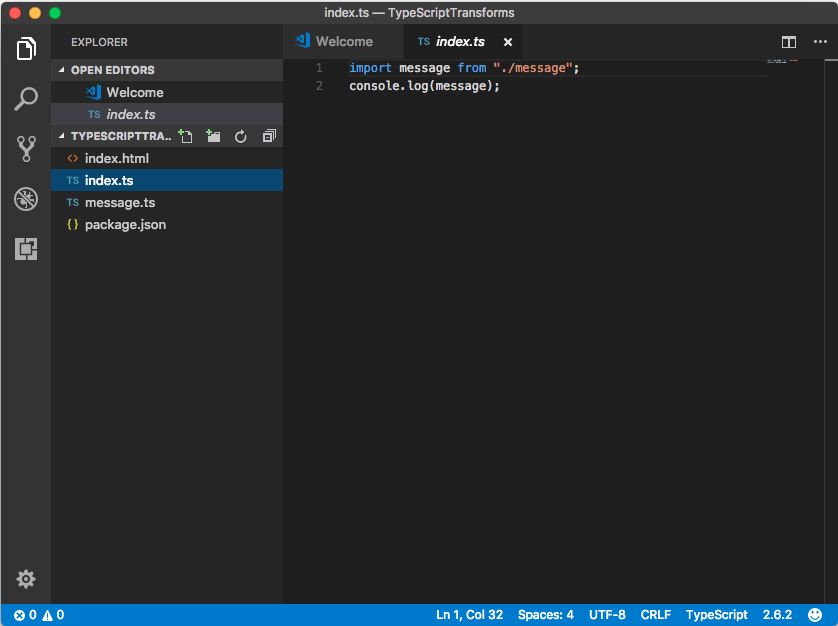Change indentation via Spaces: 4
838x626 pixels.
[546, 615]
